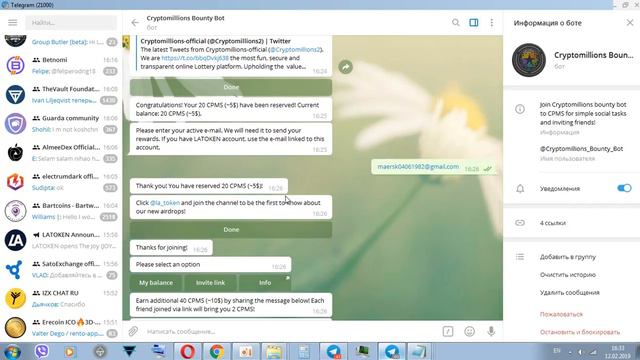Open the @la_token channel link
Viewport: 640px width, 360px height.
(x=164, y=202)
